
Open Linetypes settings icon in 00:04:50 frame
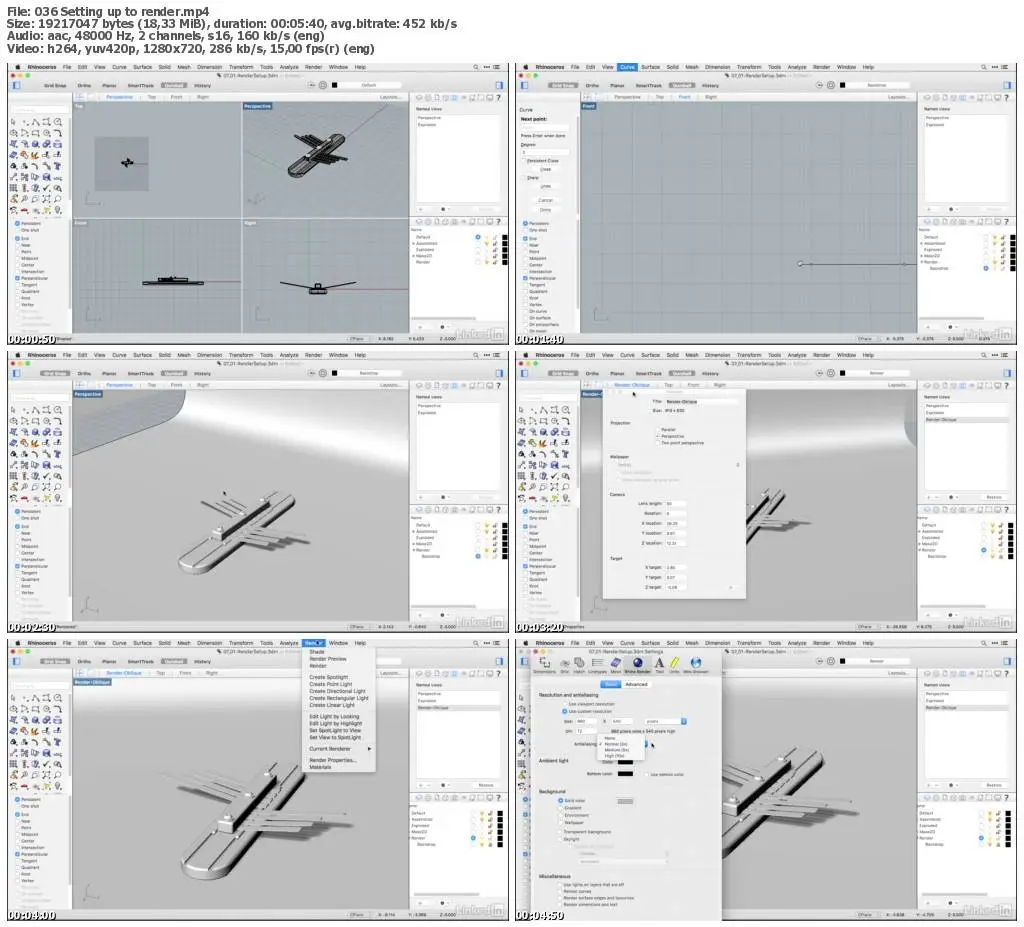pyautogui.click(x=597, y=664)
